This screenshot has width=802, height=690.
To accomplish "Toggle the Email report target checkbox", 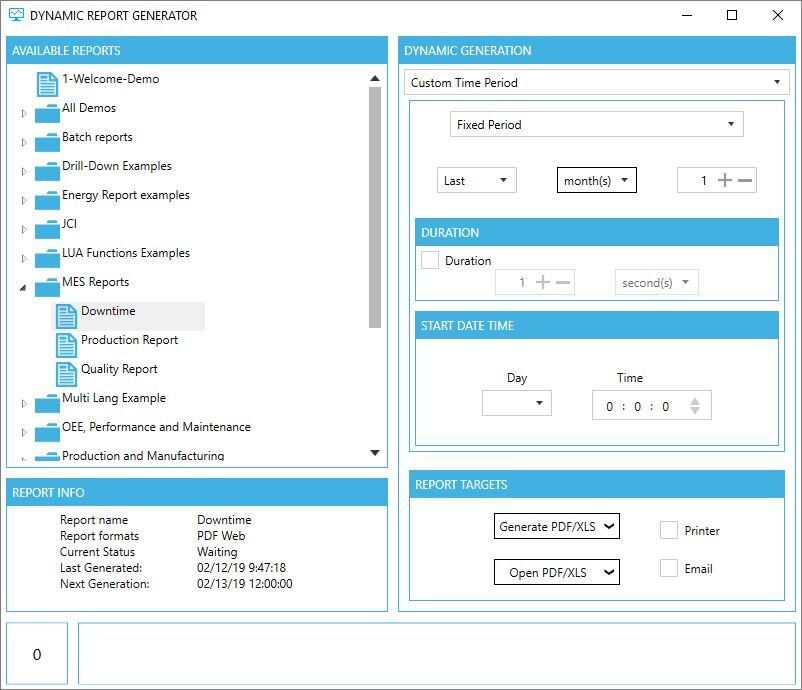I will coord(669,568).
